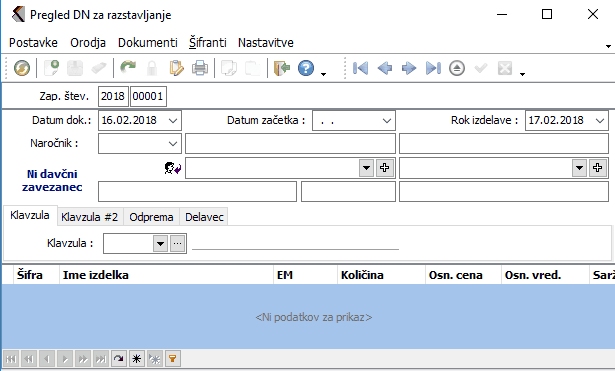Create a new document with green-plus icon

(x=51, y=68)
